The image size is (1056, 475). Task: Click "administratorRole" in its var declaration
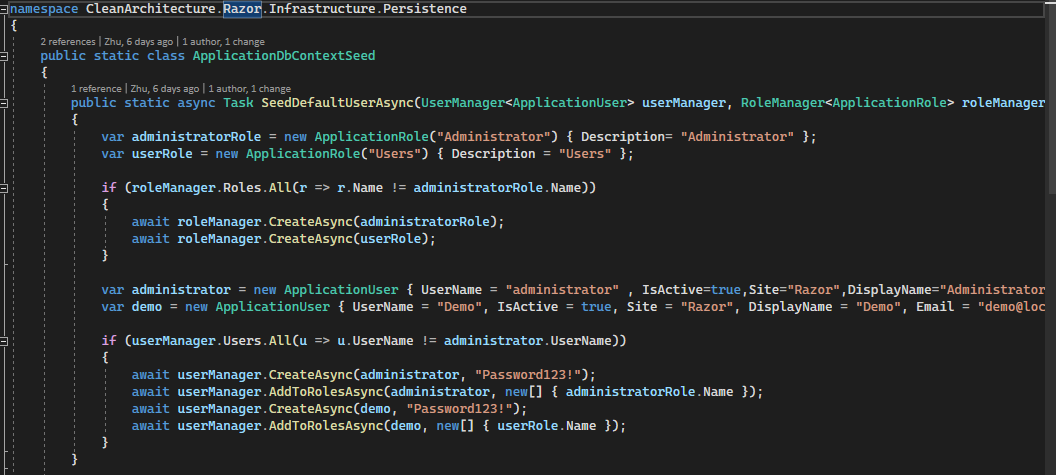[196, 137]
